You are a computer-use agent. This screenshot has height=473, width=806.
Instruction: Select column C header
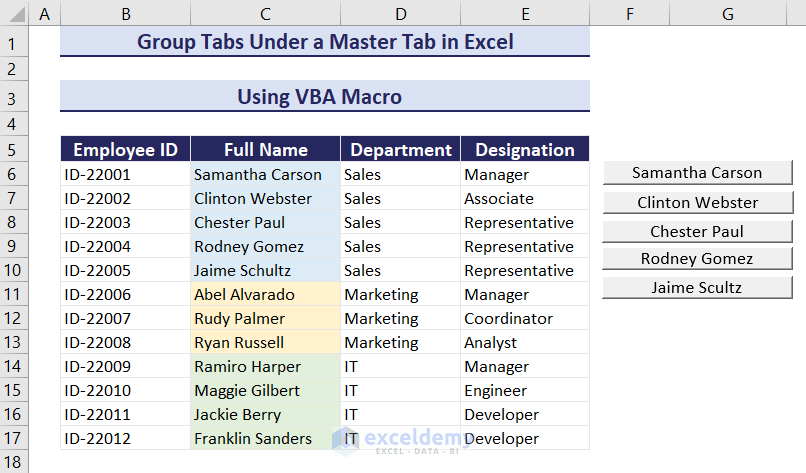265,14
